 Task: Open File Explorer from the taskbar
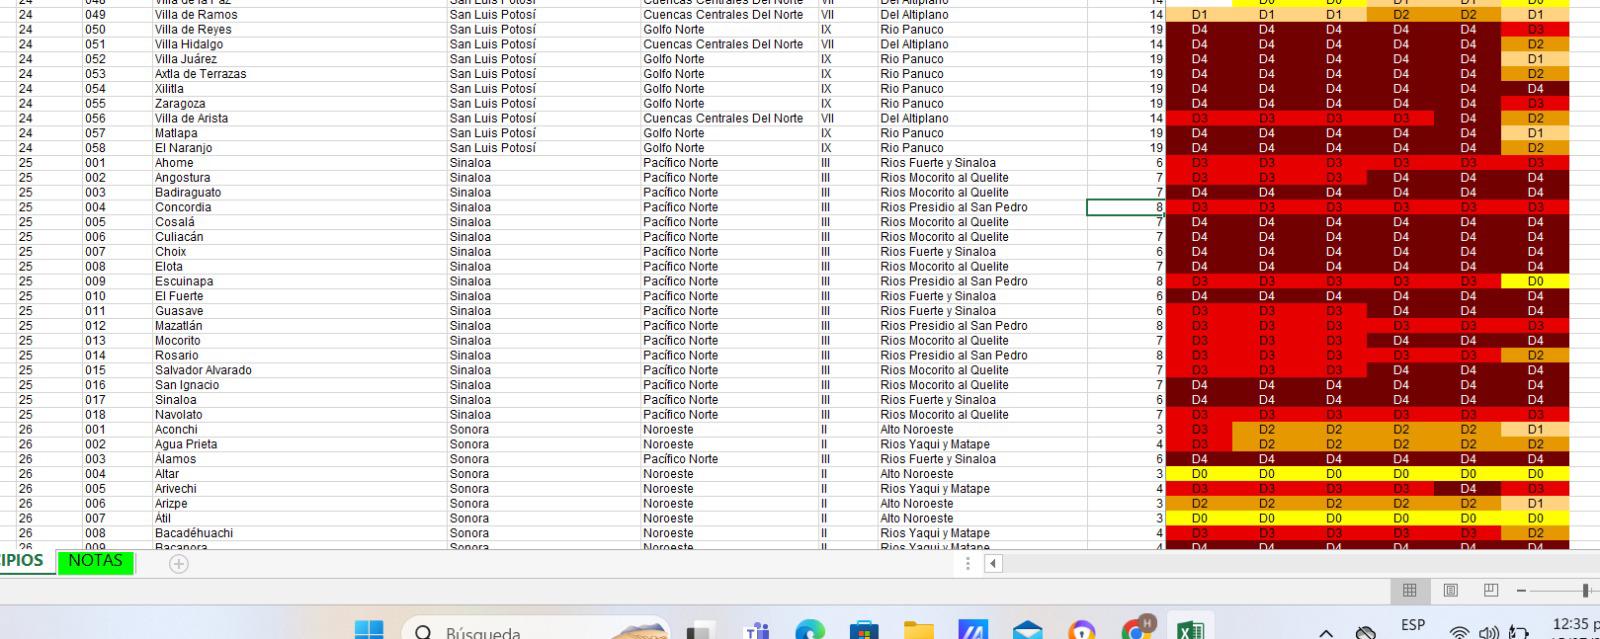click(918, 630)
